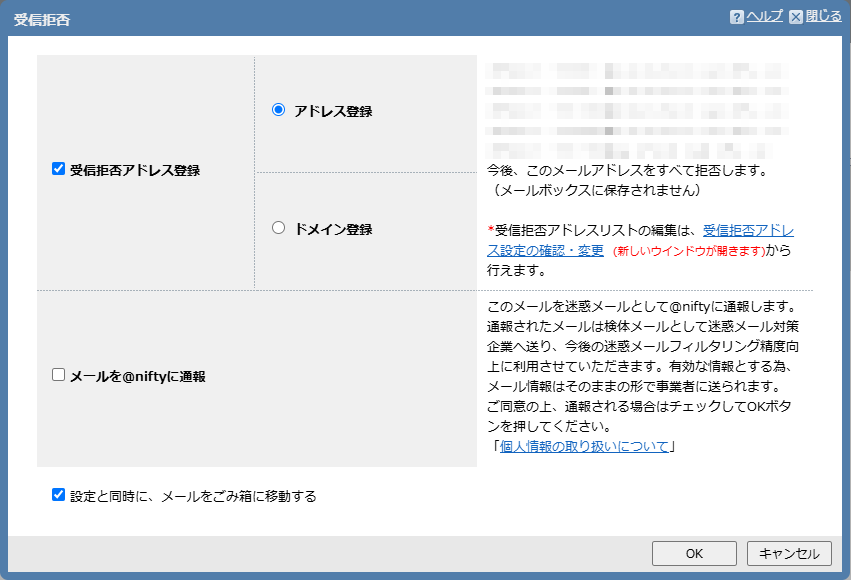851x580 pixels.
Task: Click the ドメイン登録 label text
Action: pos(333,229)
